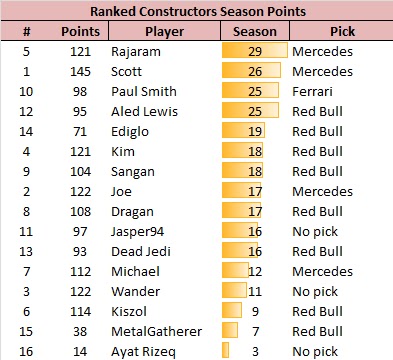Screen dimensions: 393x360
Task: Click Wander's points value 122
Action: [80, 291]
